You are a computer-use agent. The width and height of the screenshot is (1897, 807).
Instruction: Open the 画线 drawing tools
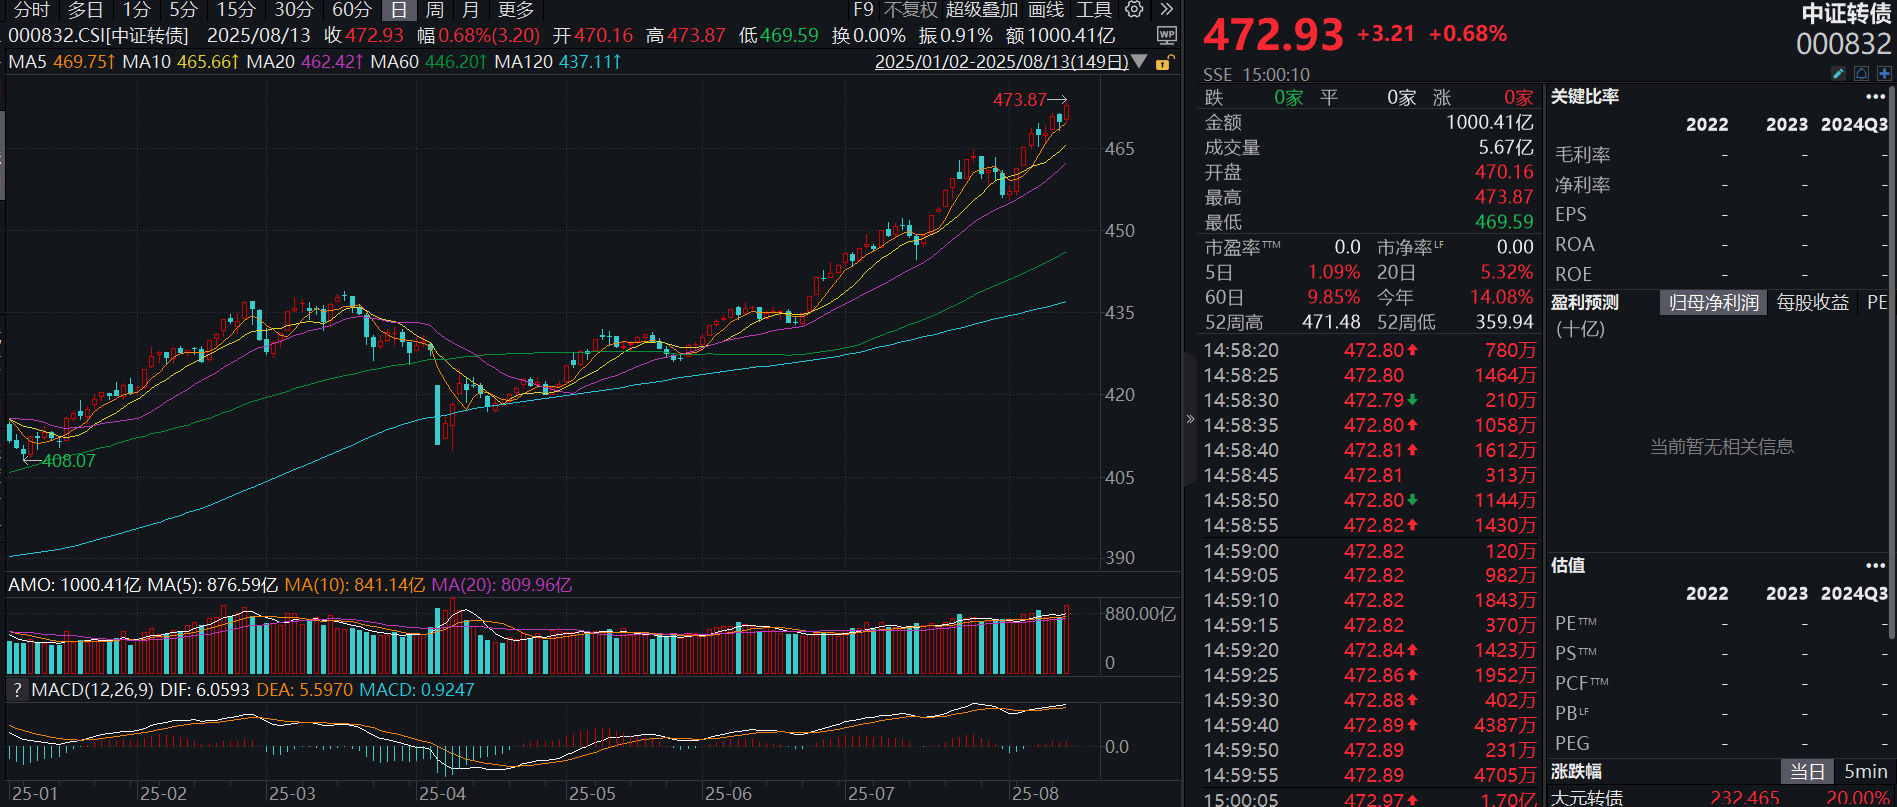click(1046, 10)
